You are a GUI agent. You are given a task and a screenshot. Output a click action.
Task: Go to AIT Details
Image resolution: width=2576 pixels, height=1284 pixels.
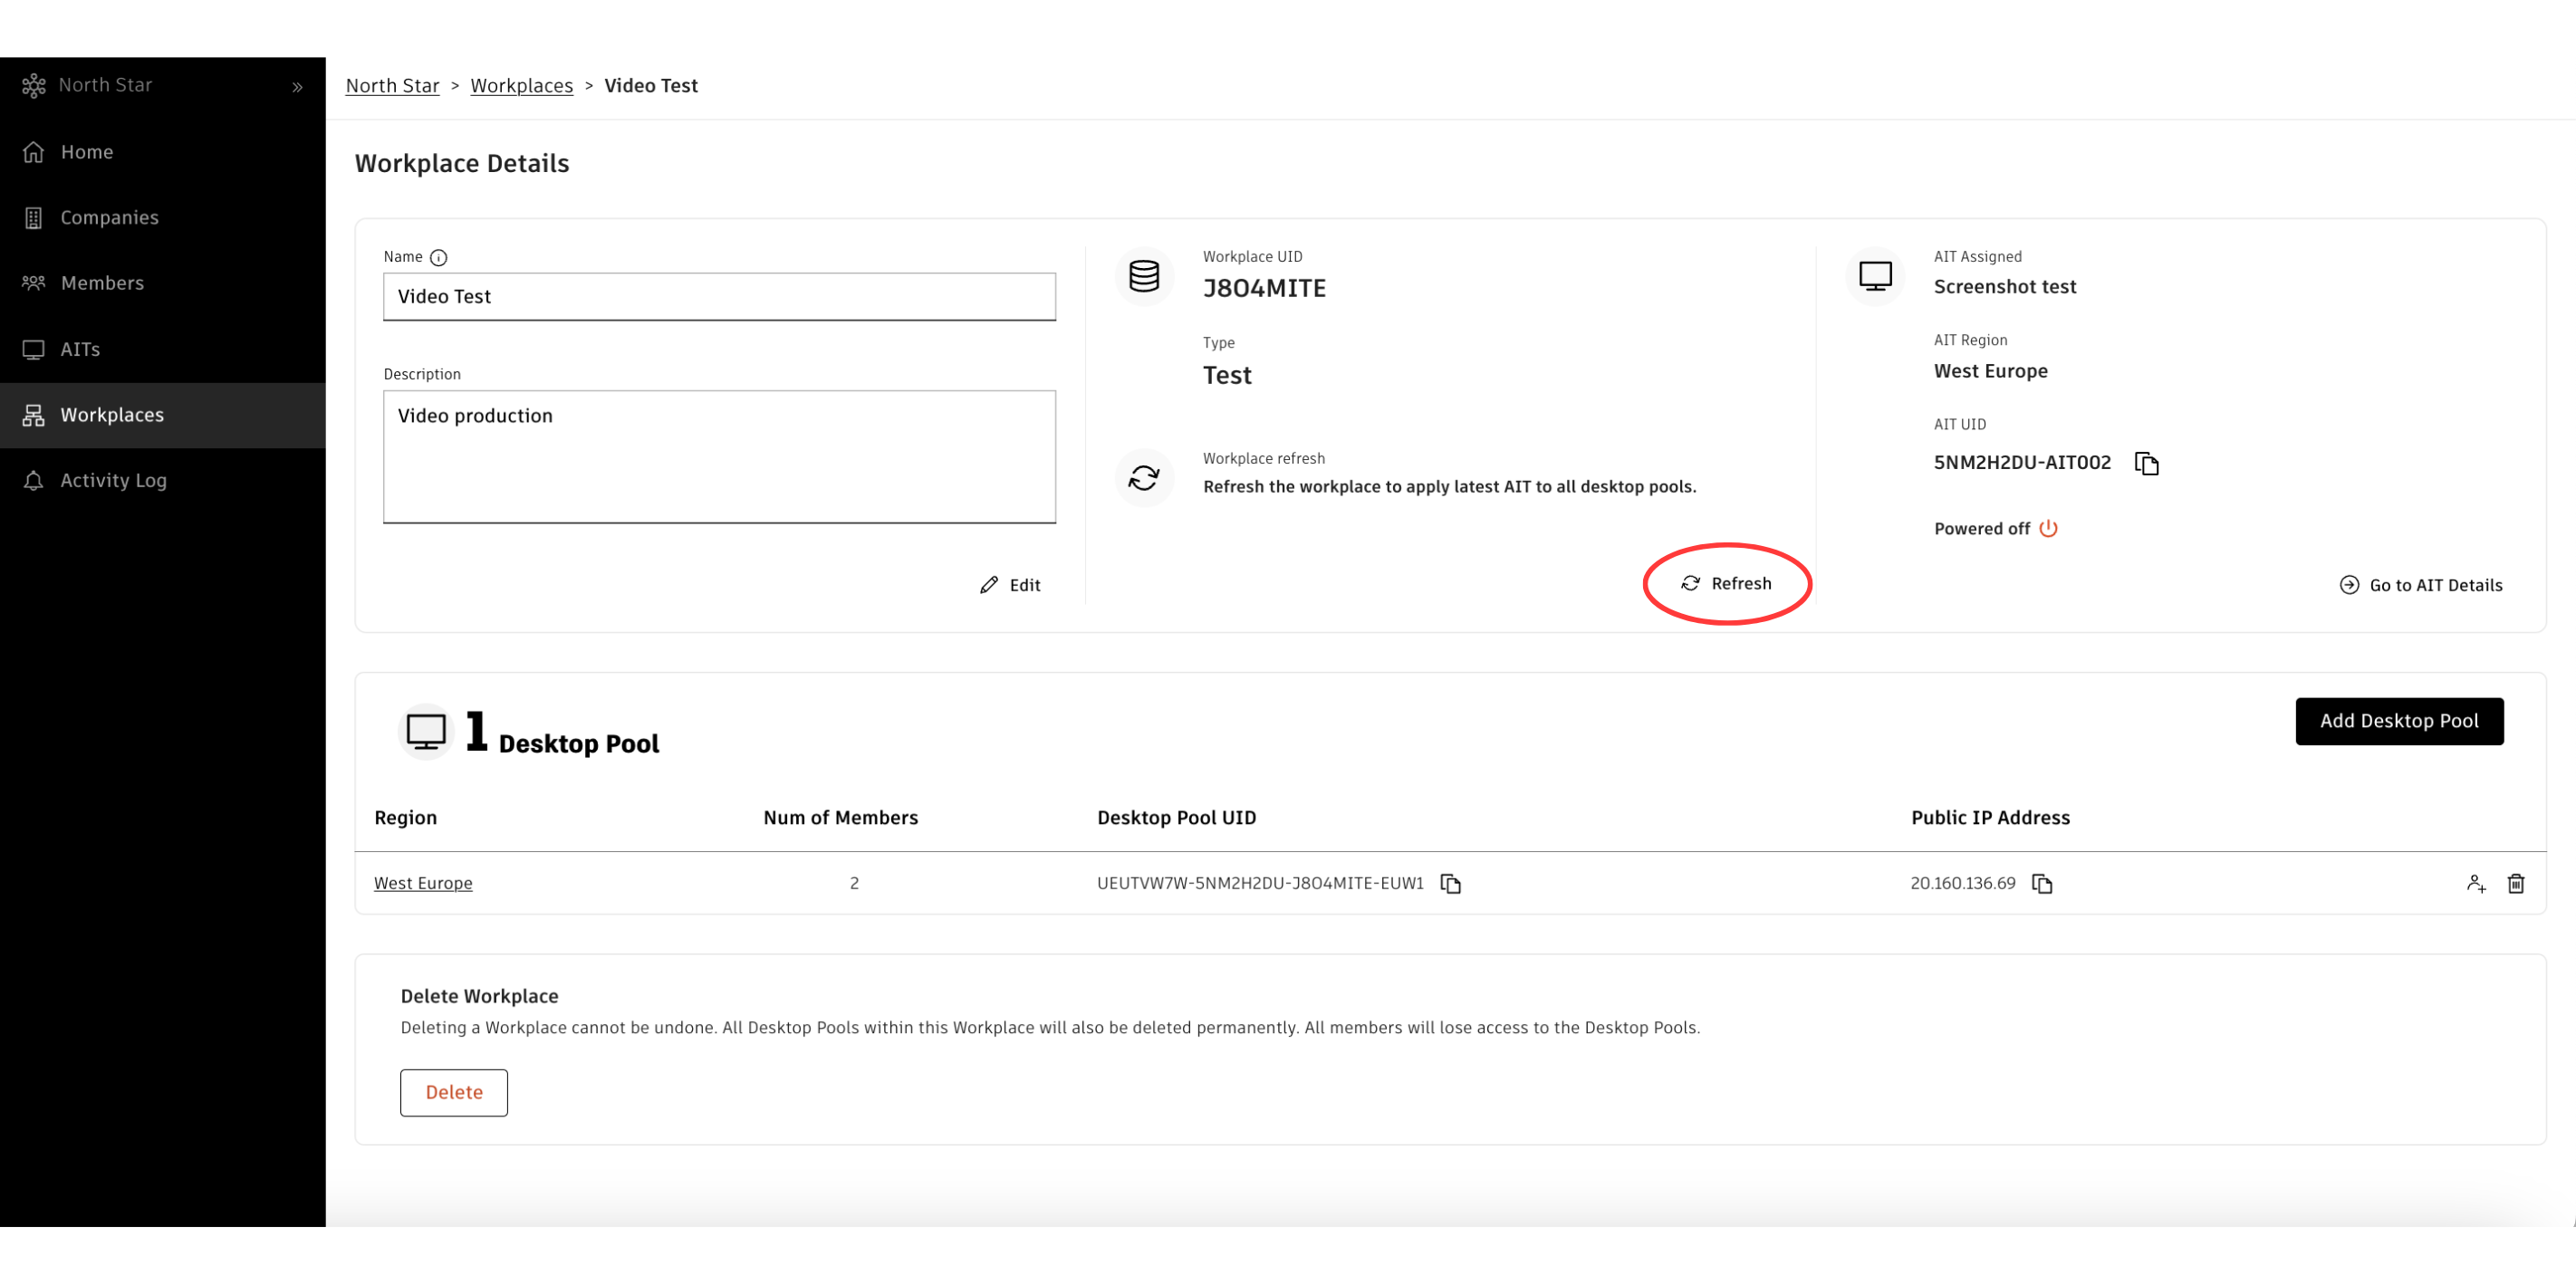pyautogui.click(x=2421, y=585)
